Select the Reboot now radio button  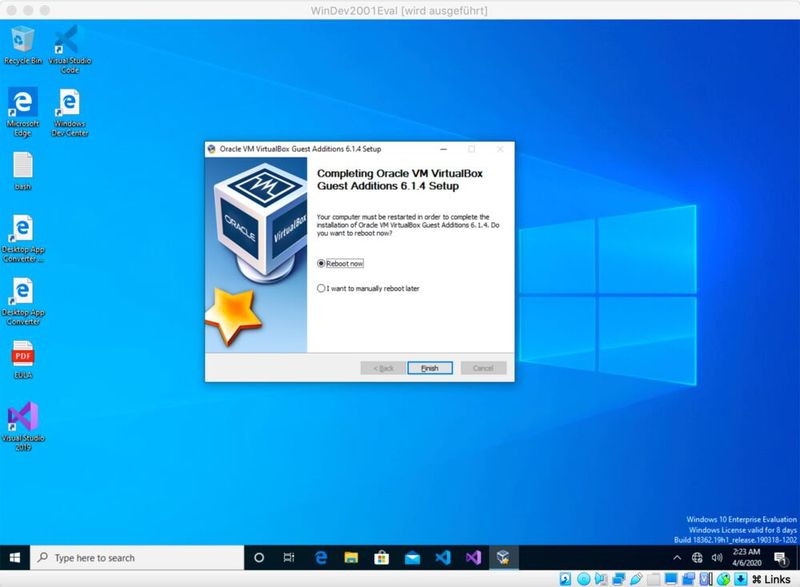point(321,264)
